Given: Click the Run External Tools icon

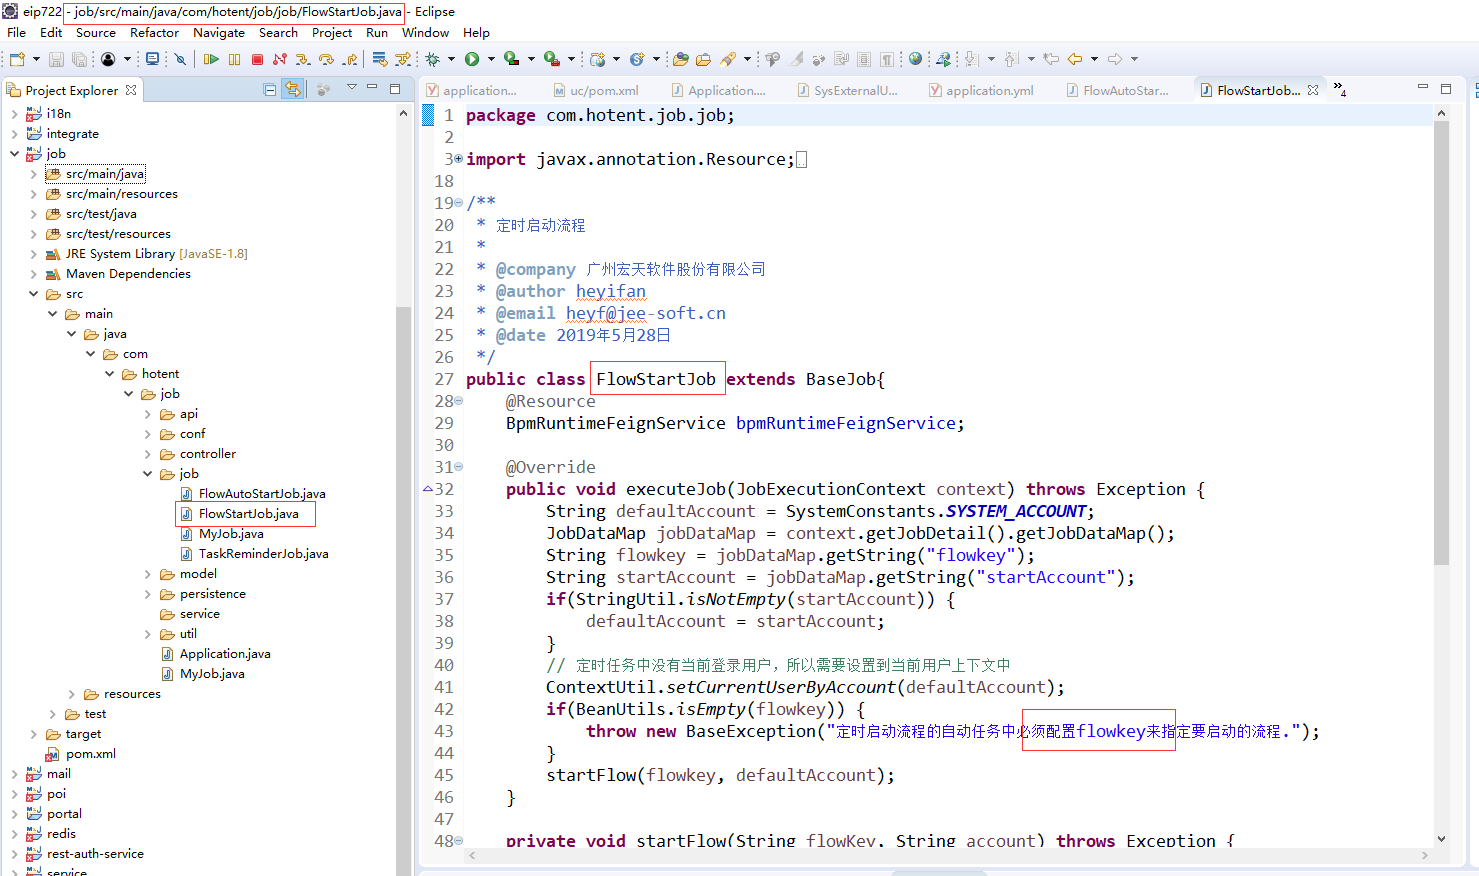Looking at the screenshot, I should pos(551,60).
